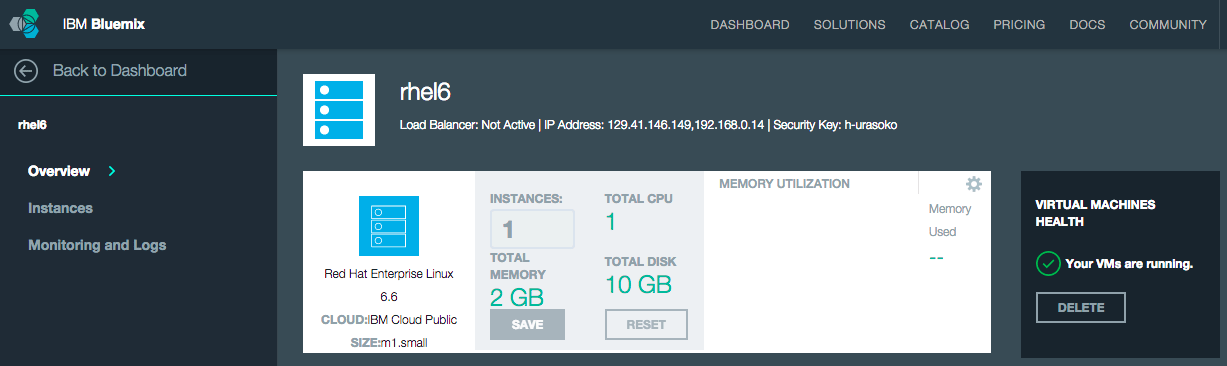1227x366 pixels.
Task: Open the Docs link
Action: pos(1087,25)
